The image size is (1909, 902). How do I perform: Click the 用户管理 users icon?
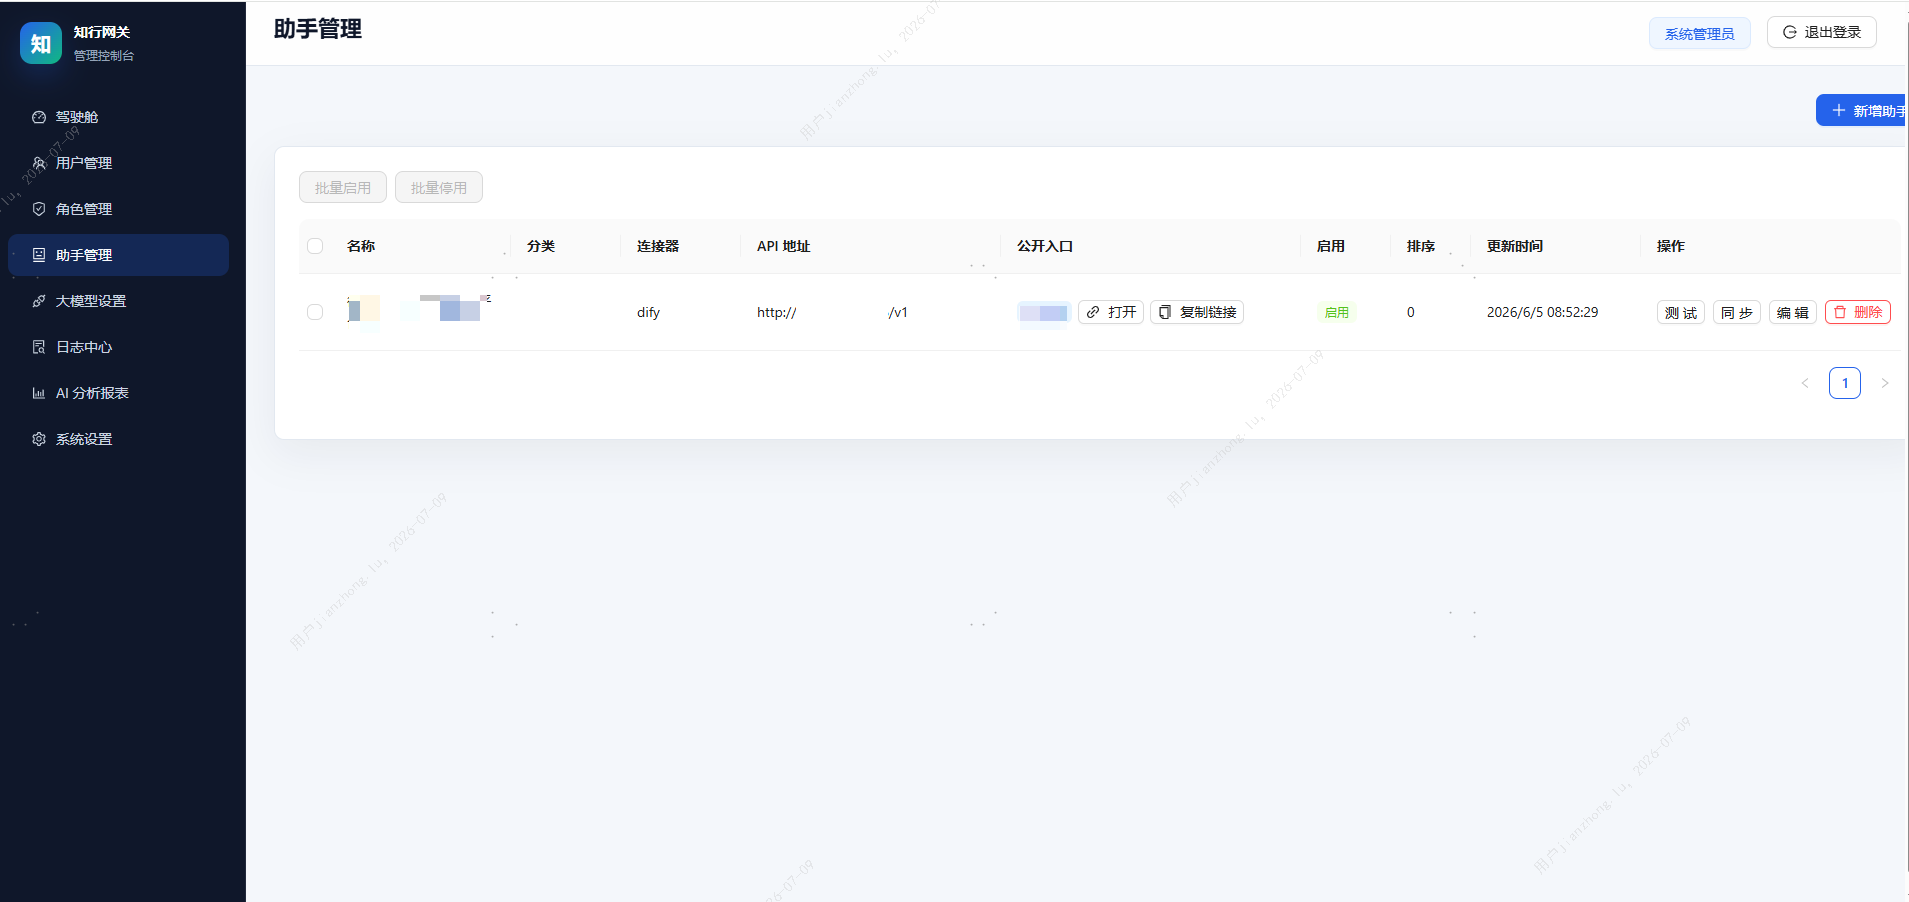click(39, 163)
